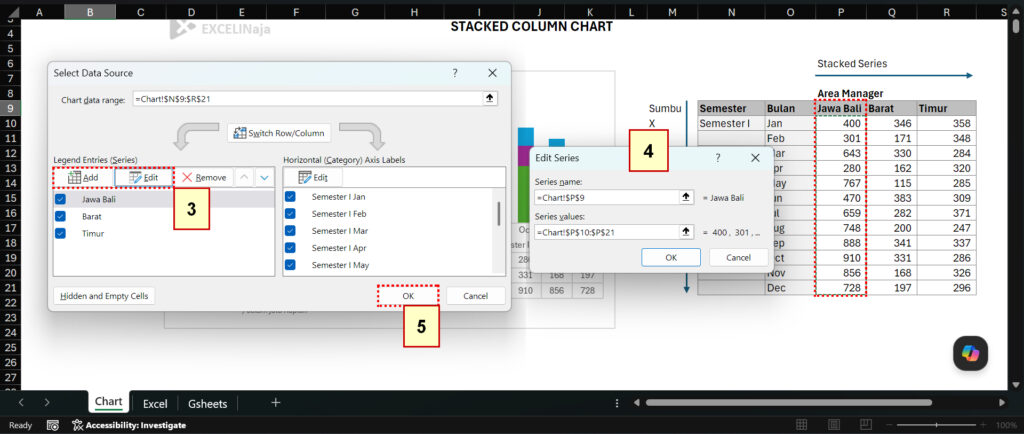The width and height of the screenshot is (1024, 434).
Task: Select column header B
Action: (x=89, y=12)
